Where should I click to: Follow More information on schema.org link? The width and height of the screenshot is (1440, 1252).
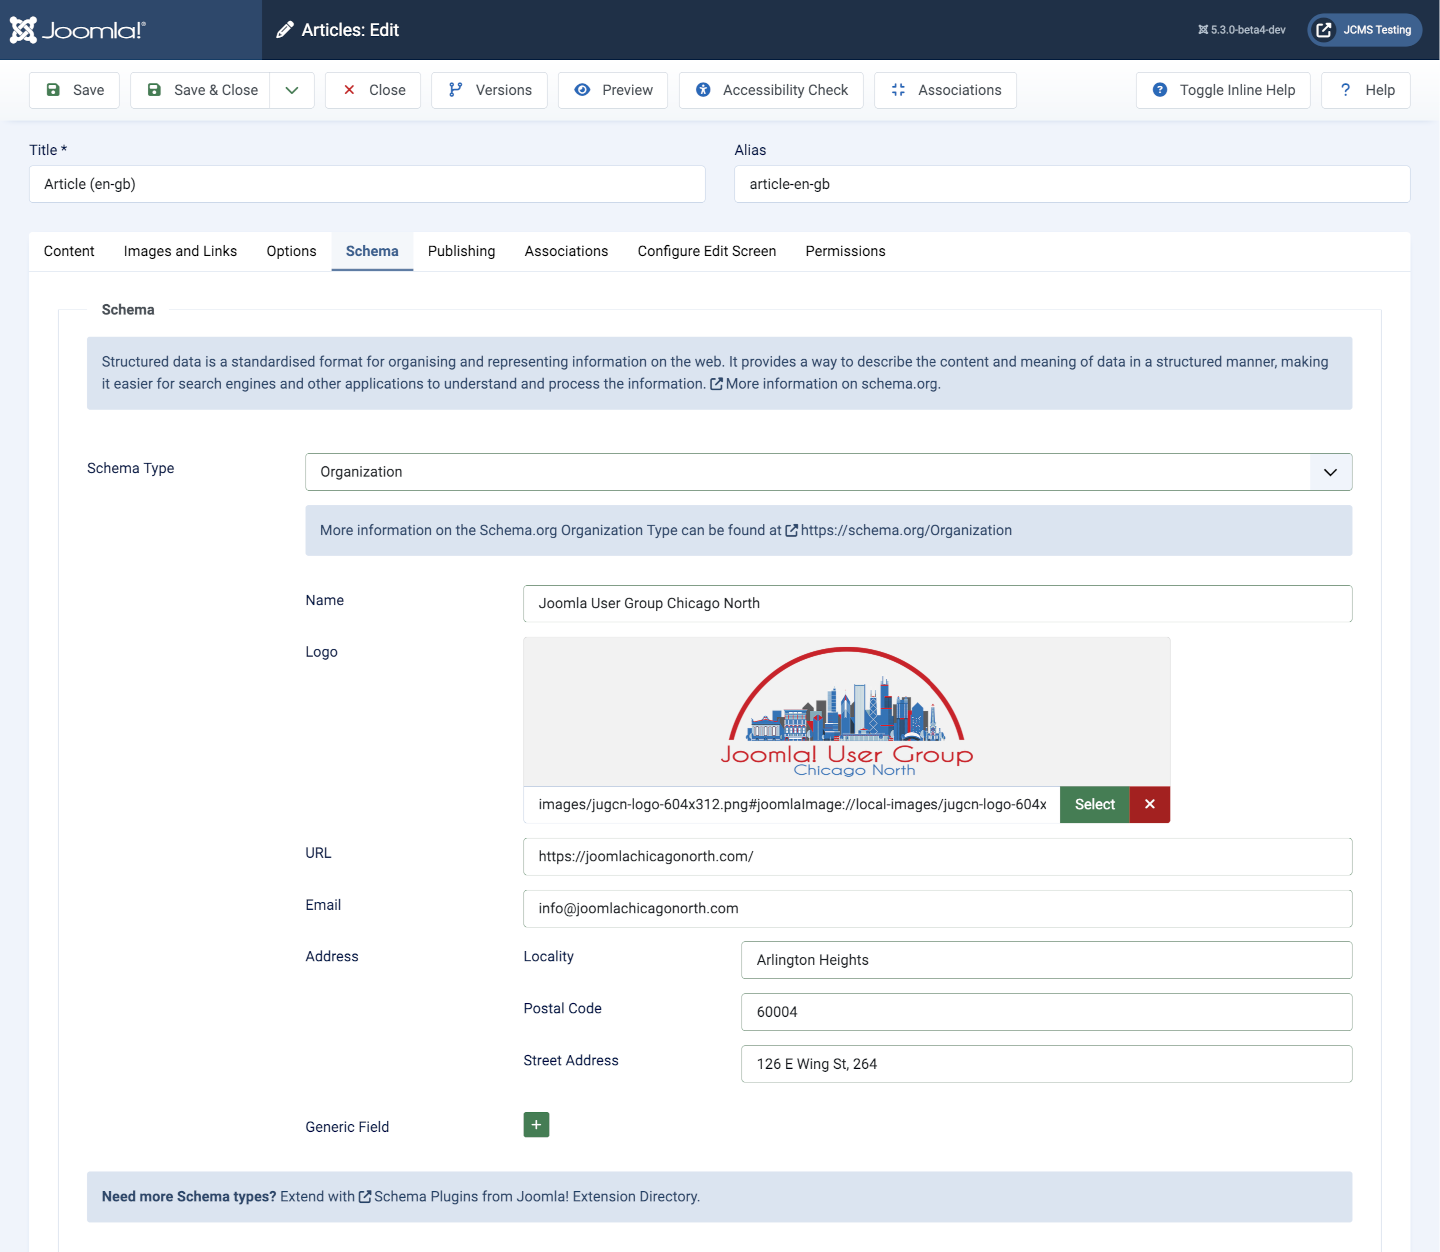click(825, 384)
